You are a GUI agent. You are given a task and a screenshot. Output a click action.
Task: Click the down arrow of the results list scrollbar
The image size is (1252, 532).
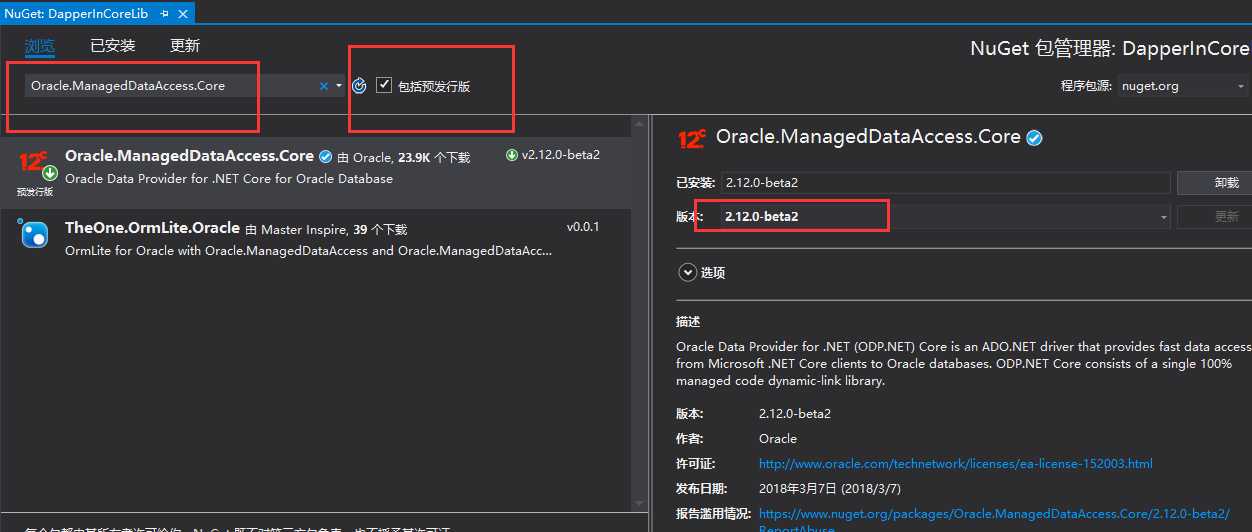pos(639,503)
